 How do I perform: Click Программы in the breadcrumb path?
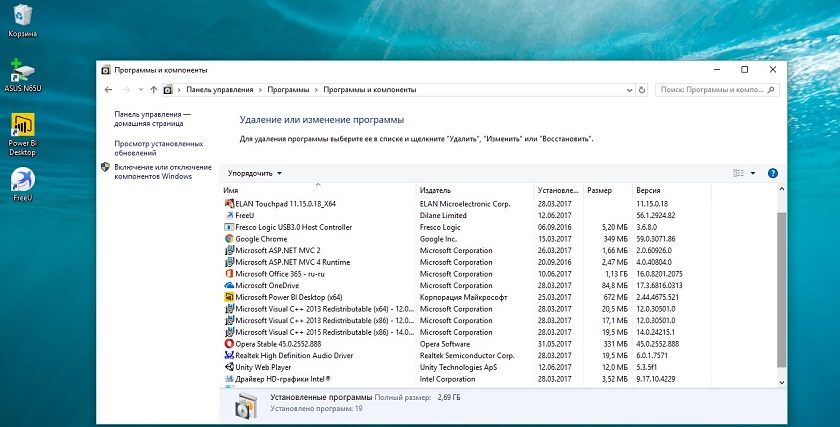pos(288,90)
